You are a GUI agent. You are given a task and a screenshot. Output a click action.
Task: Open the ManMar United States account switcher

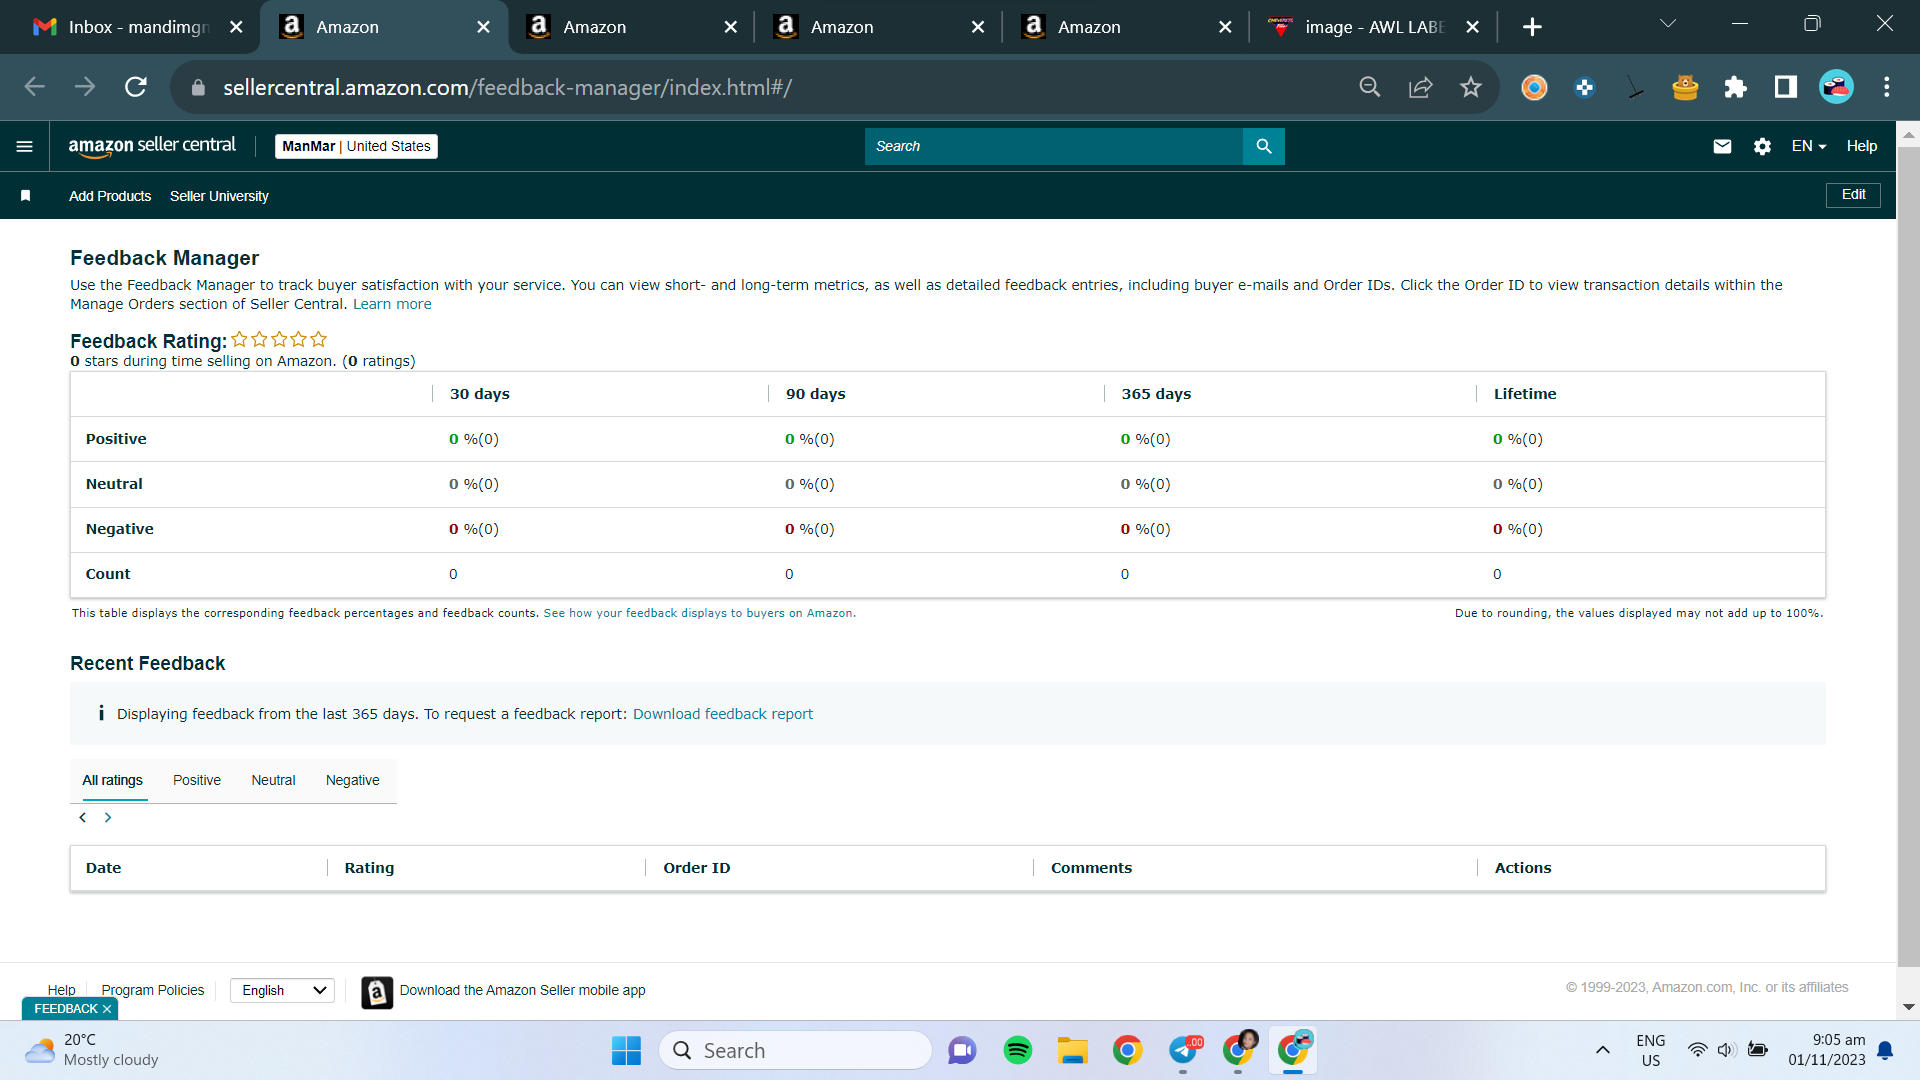coord(356,146)
